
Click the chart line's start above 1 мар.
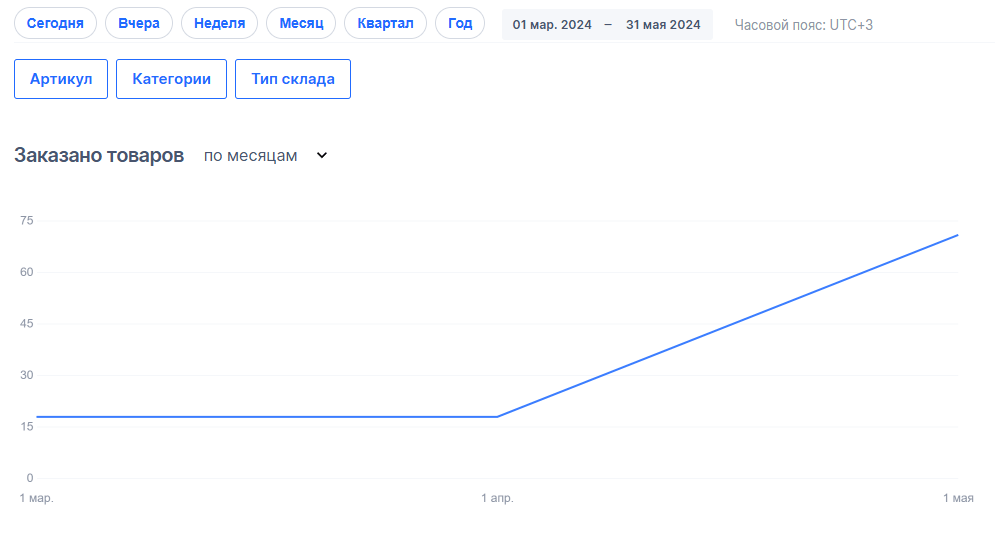coord(36,416)
